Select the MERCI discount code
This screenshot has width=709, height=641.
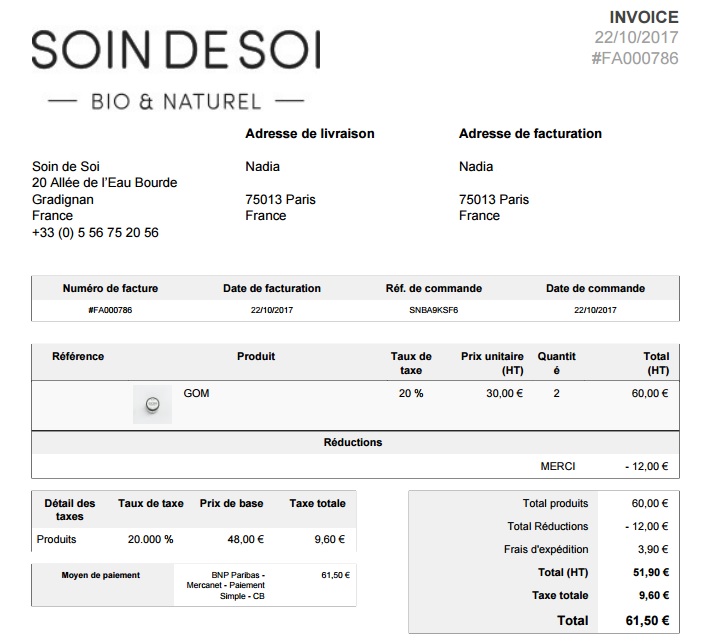coord(558,466)
